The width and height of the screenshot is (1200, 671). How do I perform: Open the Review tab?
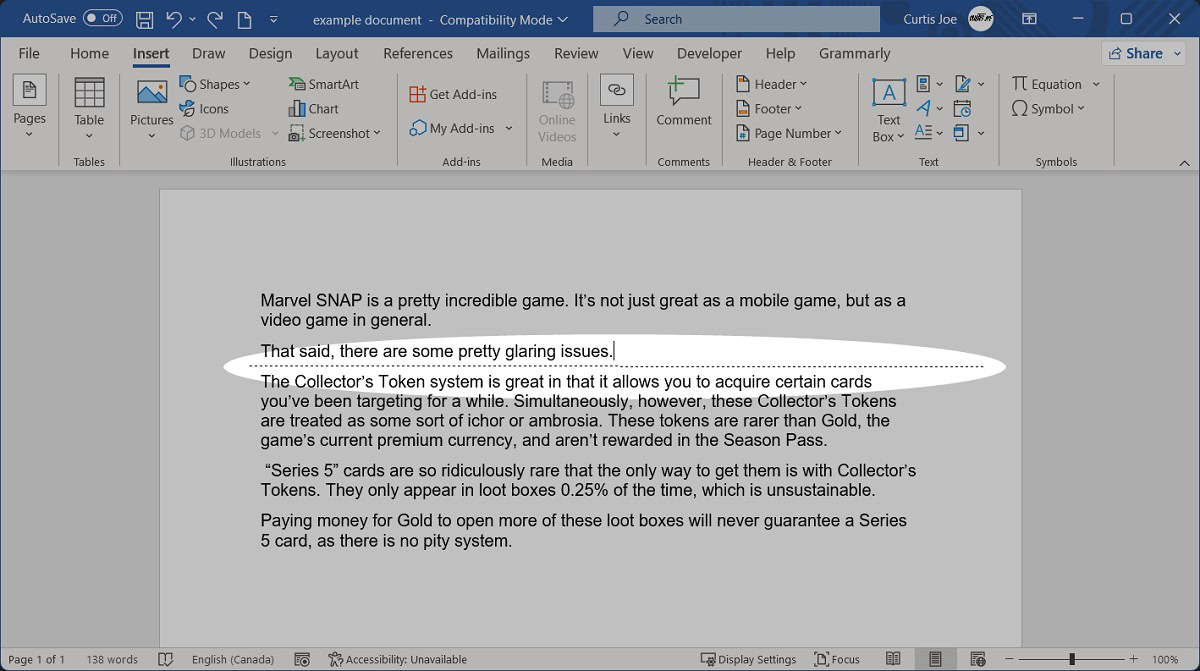[576, 53]
